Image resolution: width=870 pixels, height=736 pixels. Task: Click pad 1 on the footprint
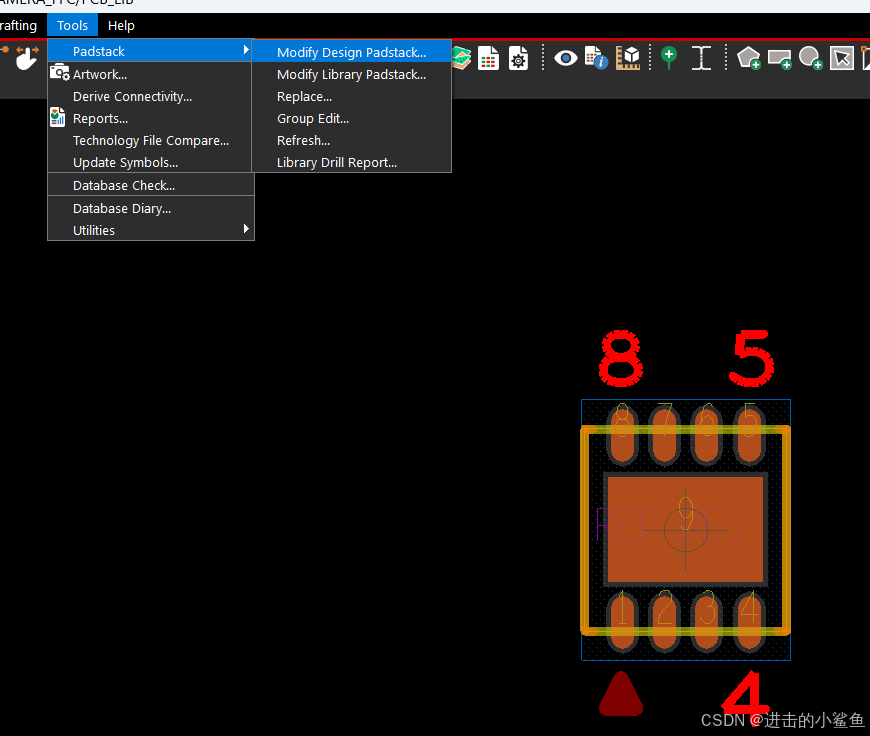click(622, 620)
